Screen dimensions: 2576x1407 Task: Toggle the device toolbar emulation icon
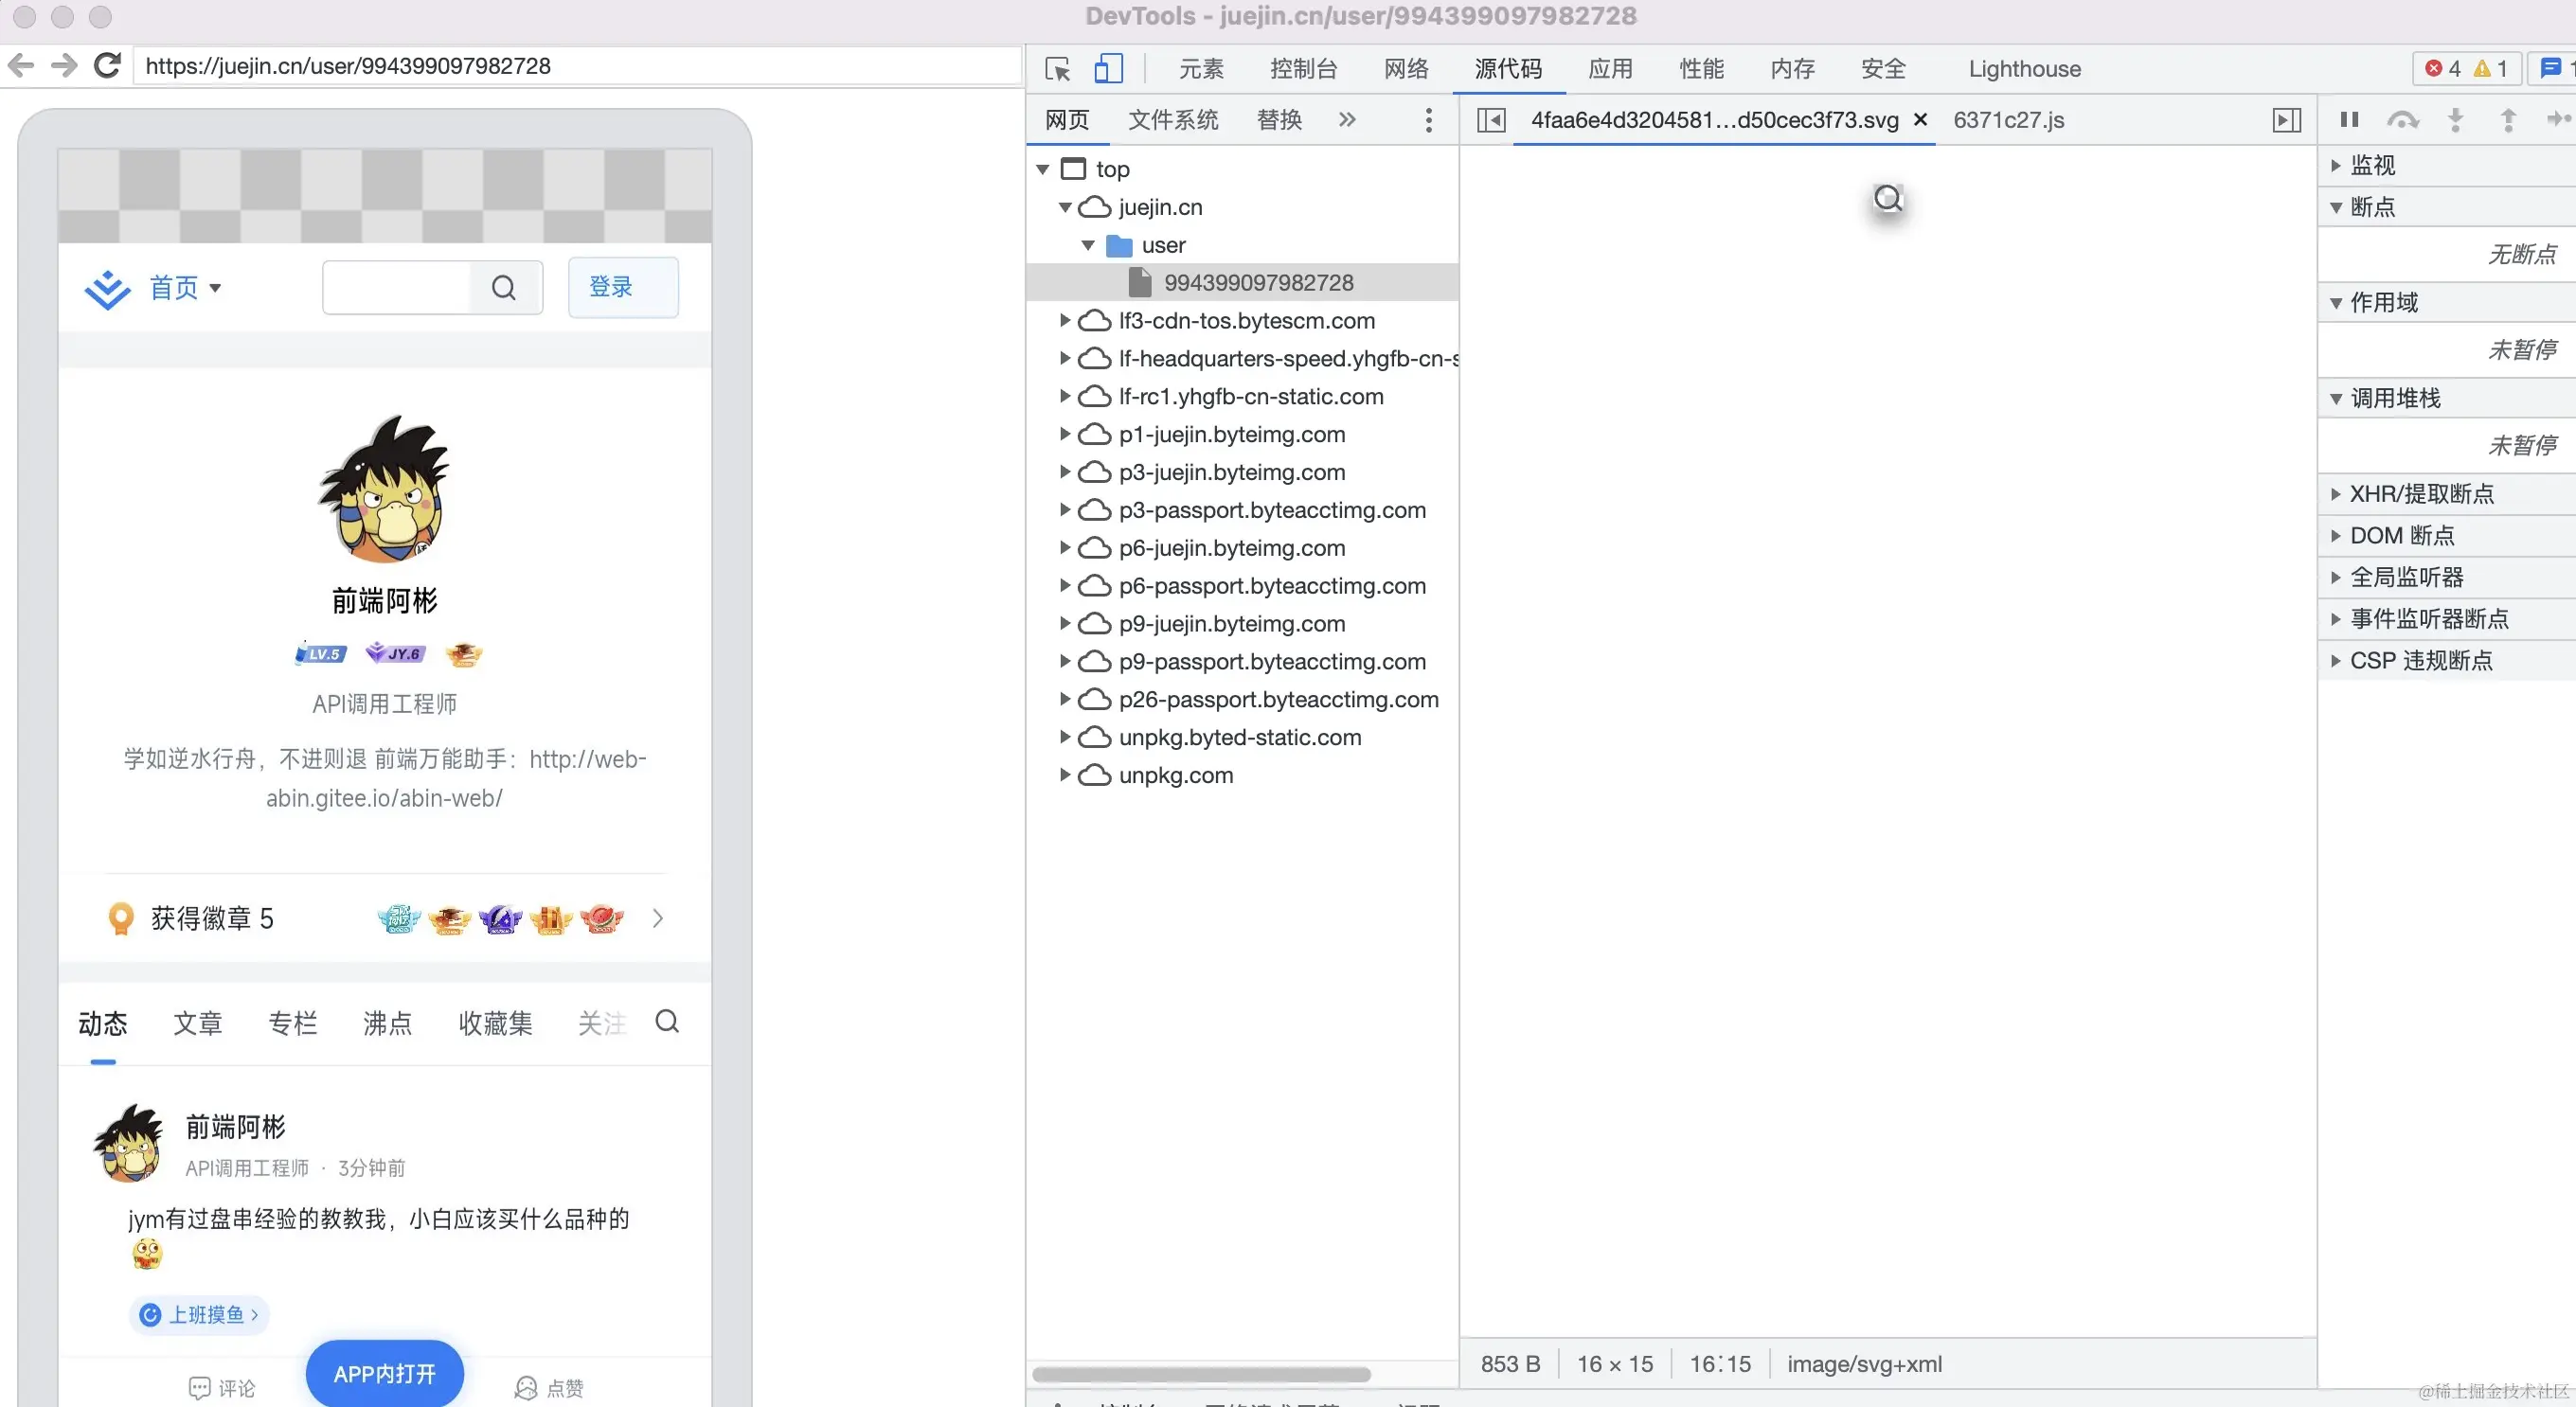[x=1108, y=69]
